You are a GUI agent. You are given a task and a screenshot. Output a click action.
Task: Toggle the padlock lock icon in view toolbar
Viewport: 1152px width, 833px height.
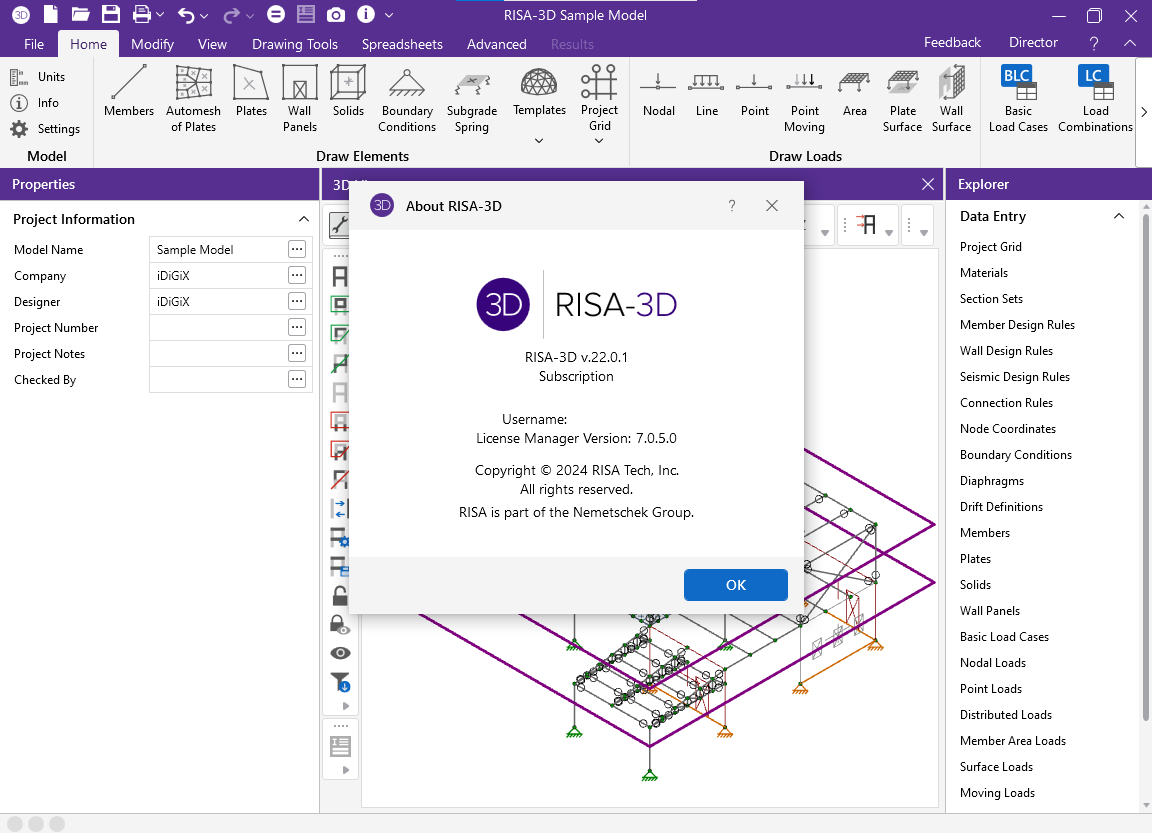pyautogui.click(x=340, y=595)
